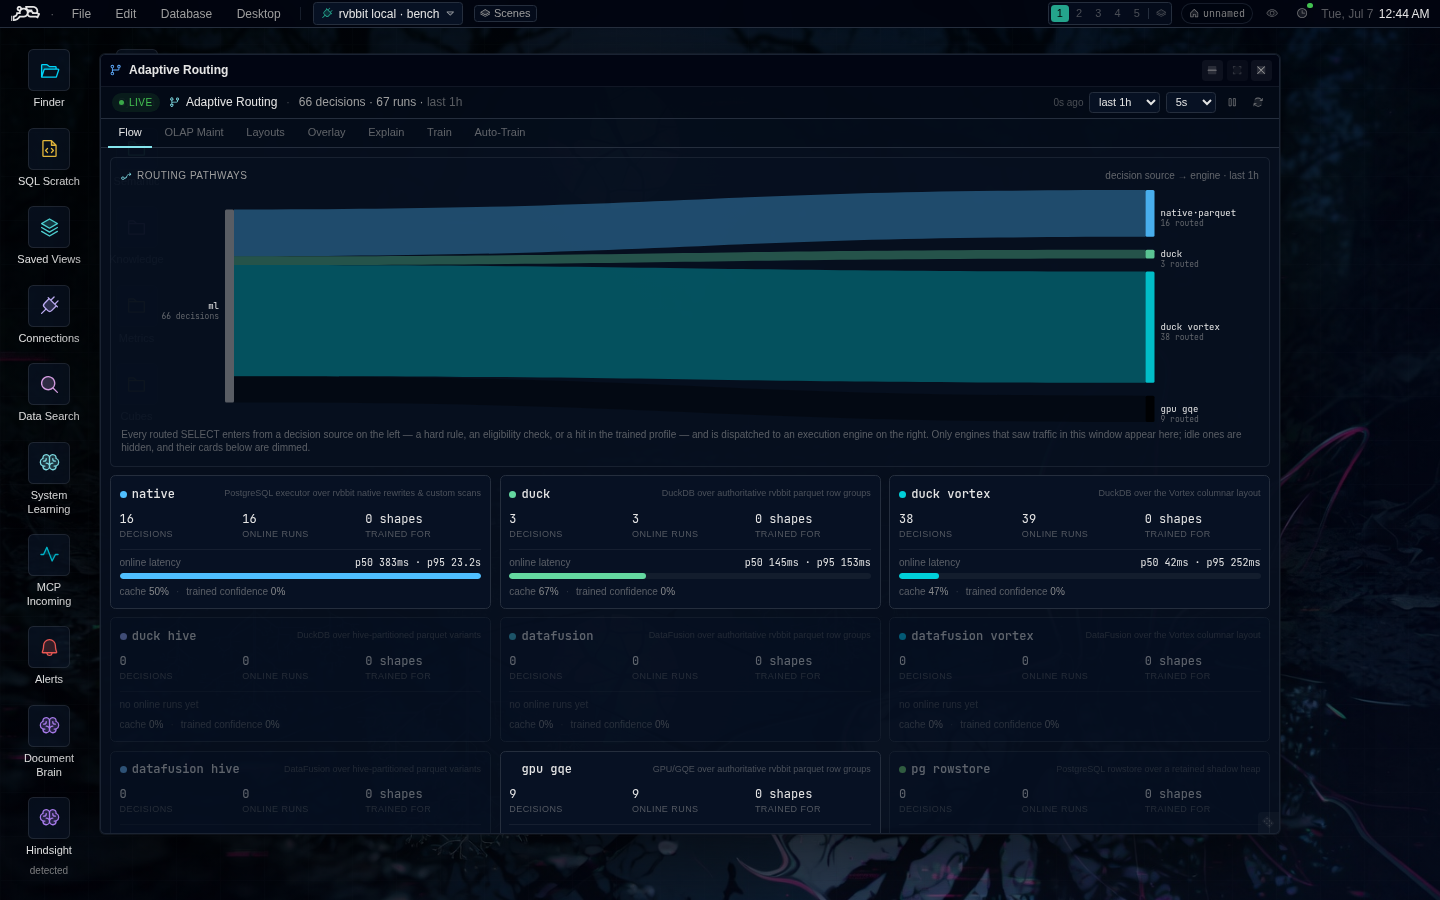Image resolution: width=1440 pixels, height=900 pixels.
Task: Open the rvbbit local · bench connection dropdown
Action: (x=388, y=13)
